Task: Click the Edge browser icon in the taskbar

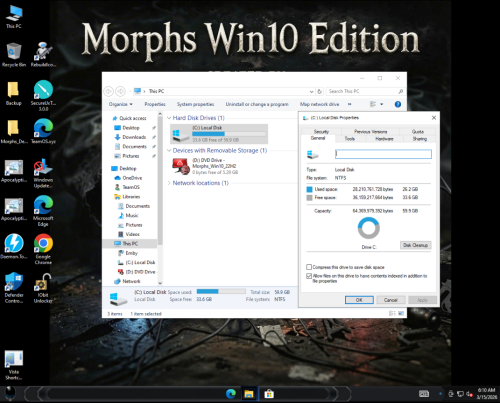Action: click(231, 394)
